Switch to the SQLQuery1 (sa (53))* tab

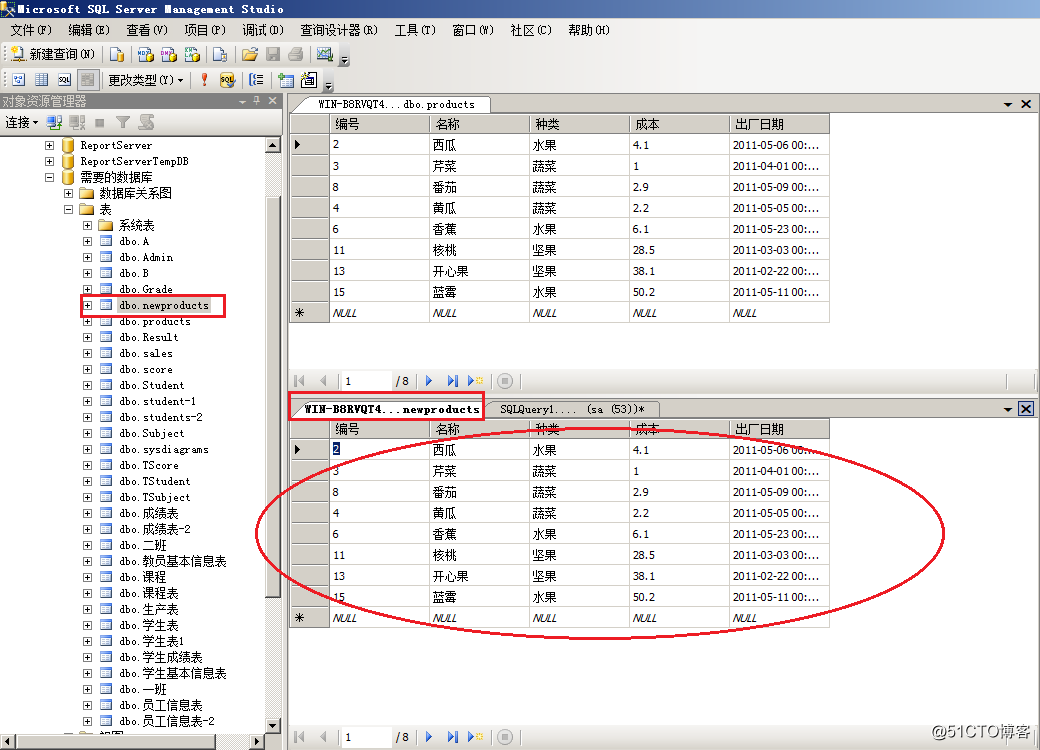pos(572,409)
